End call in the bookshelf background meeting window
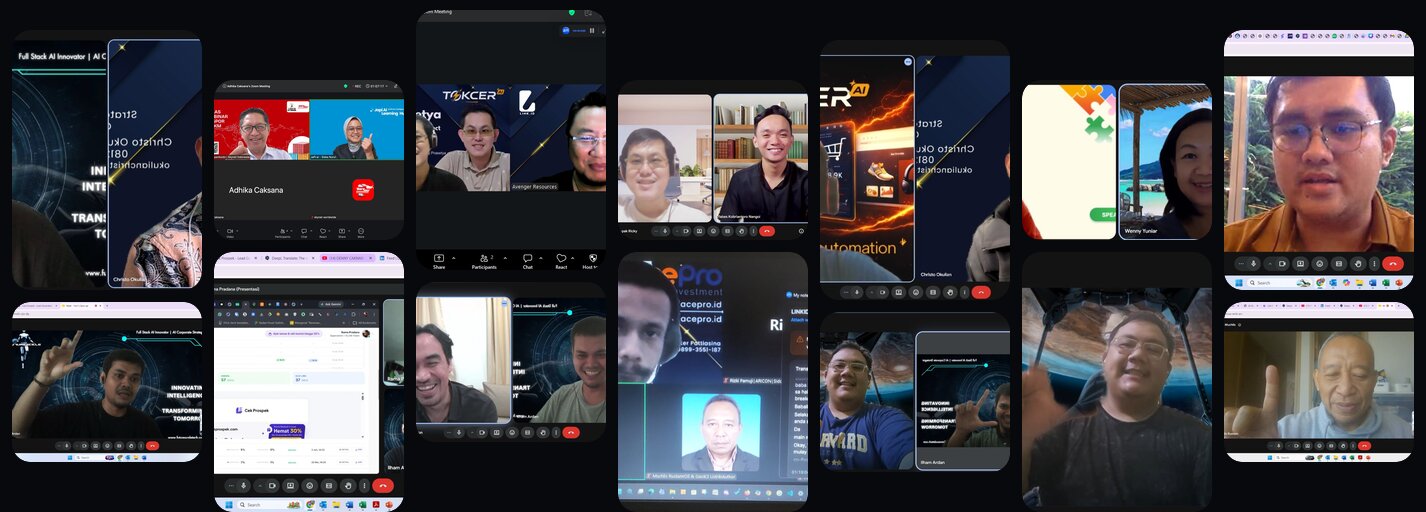 (767, 231)
